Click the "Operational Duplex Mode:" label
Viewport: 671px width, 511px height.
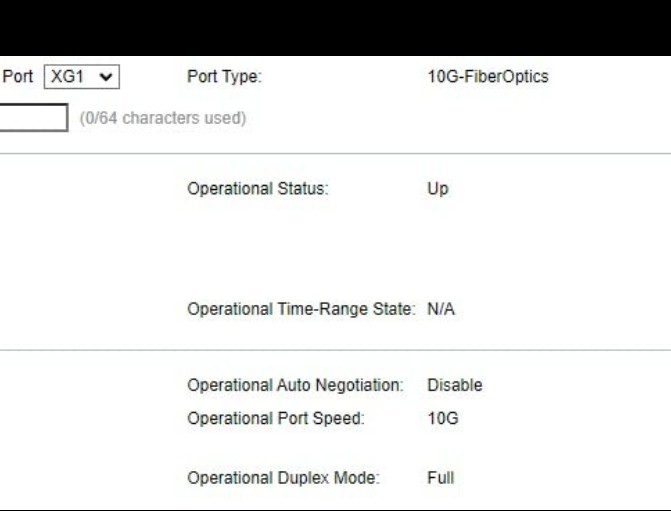(283, 478)
